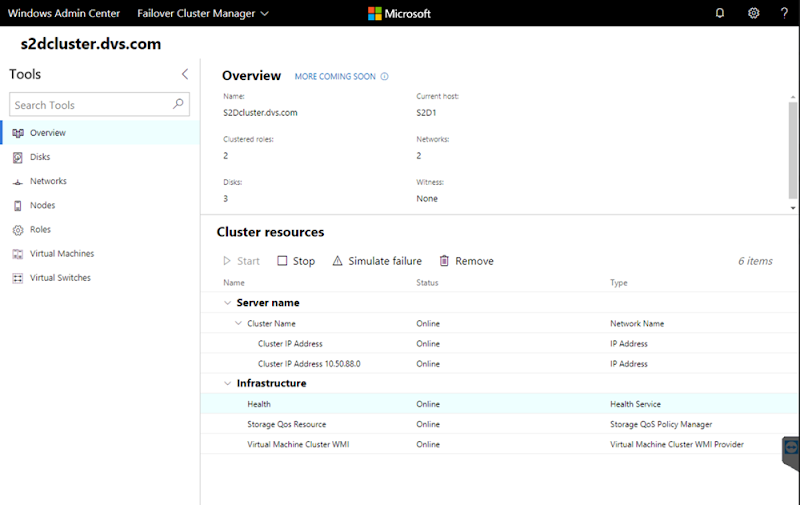Click the Overview scrollbar up arrow
The width and height of the screenshot is (800, 505).
(x=793, y=97)
